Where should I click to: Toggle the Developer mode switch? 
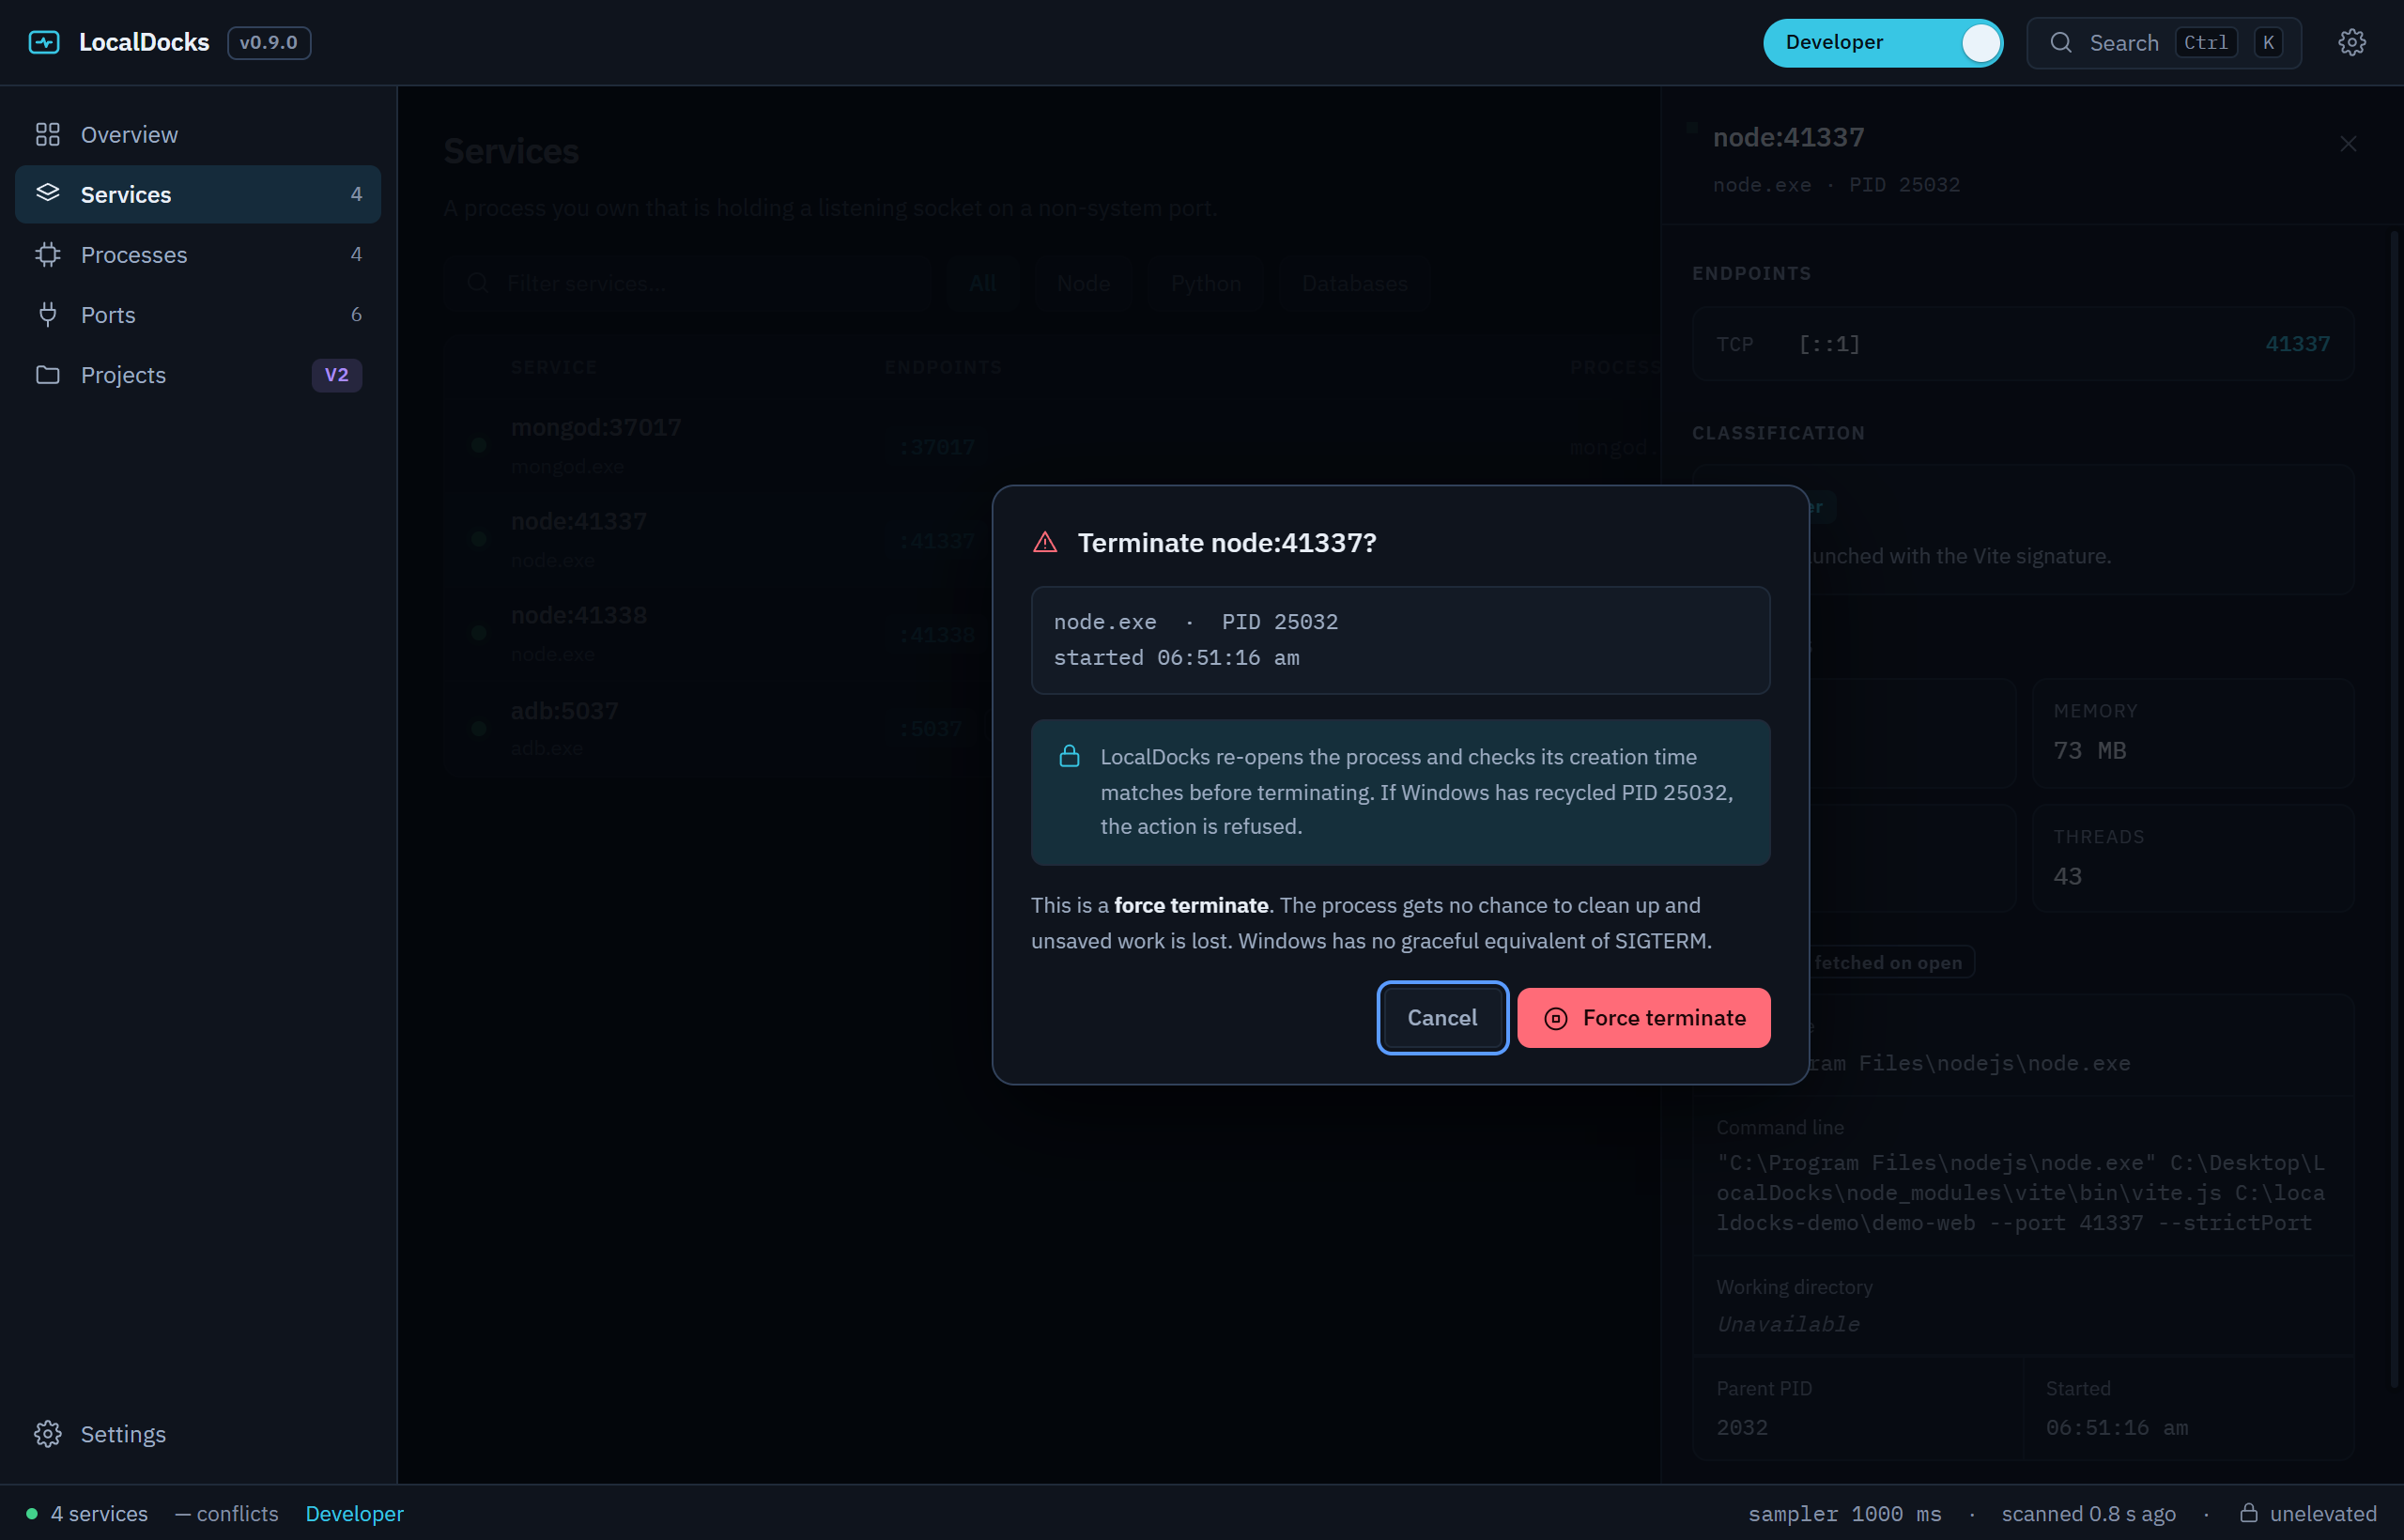1882,42
